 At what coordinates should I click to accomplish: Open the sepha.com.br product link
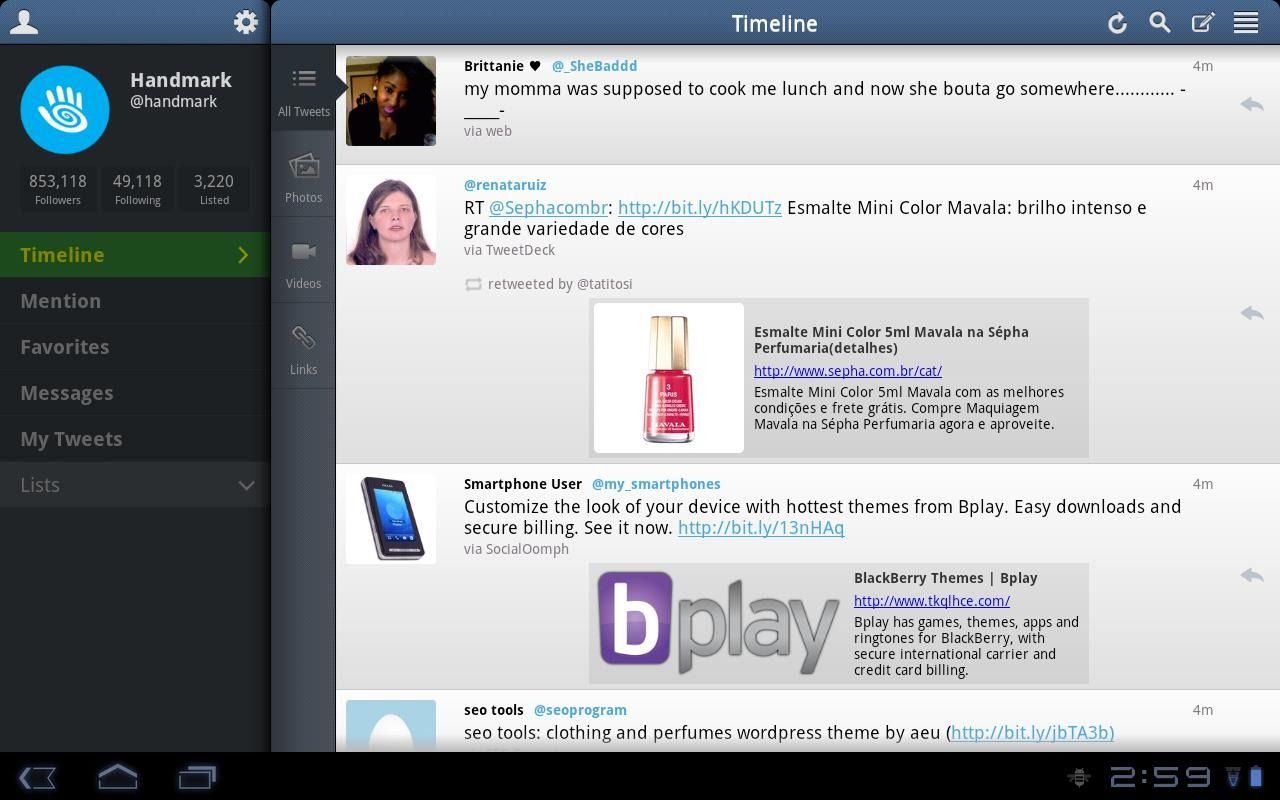point(847,370)
